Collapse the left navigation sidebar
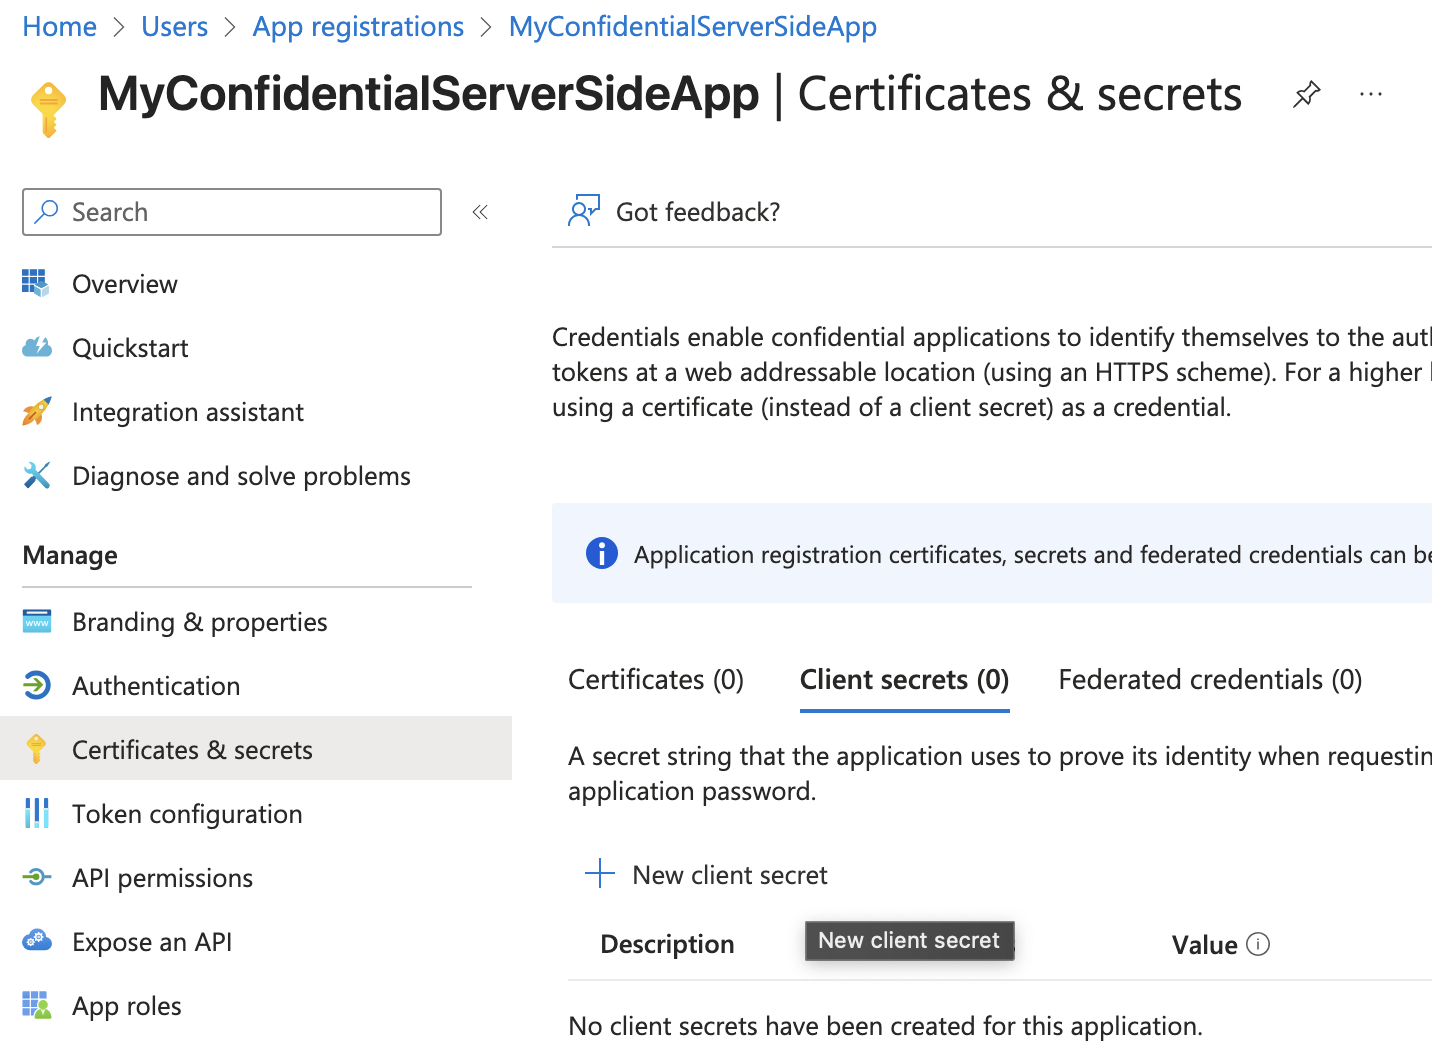 pyautogui.click(x=480, y=212)
